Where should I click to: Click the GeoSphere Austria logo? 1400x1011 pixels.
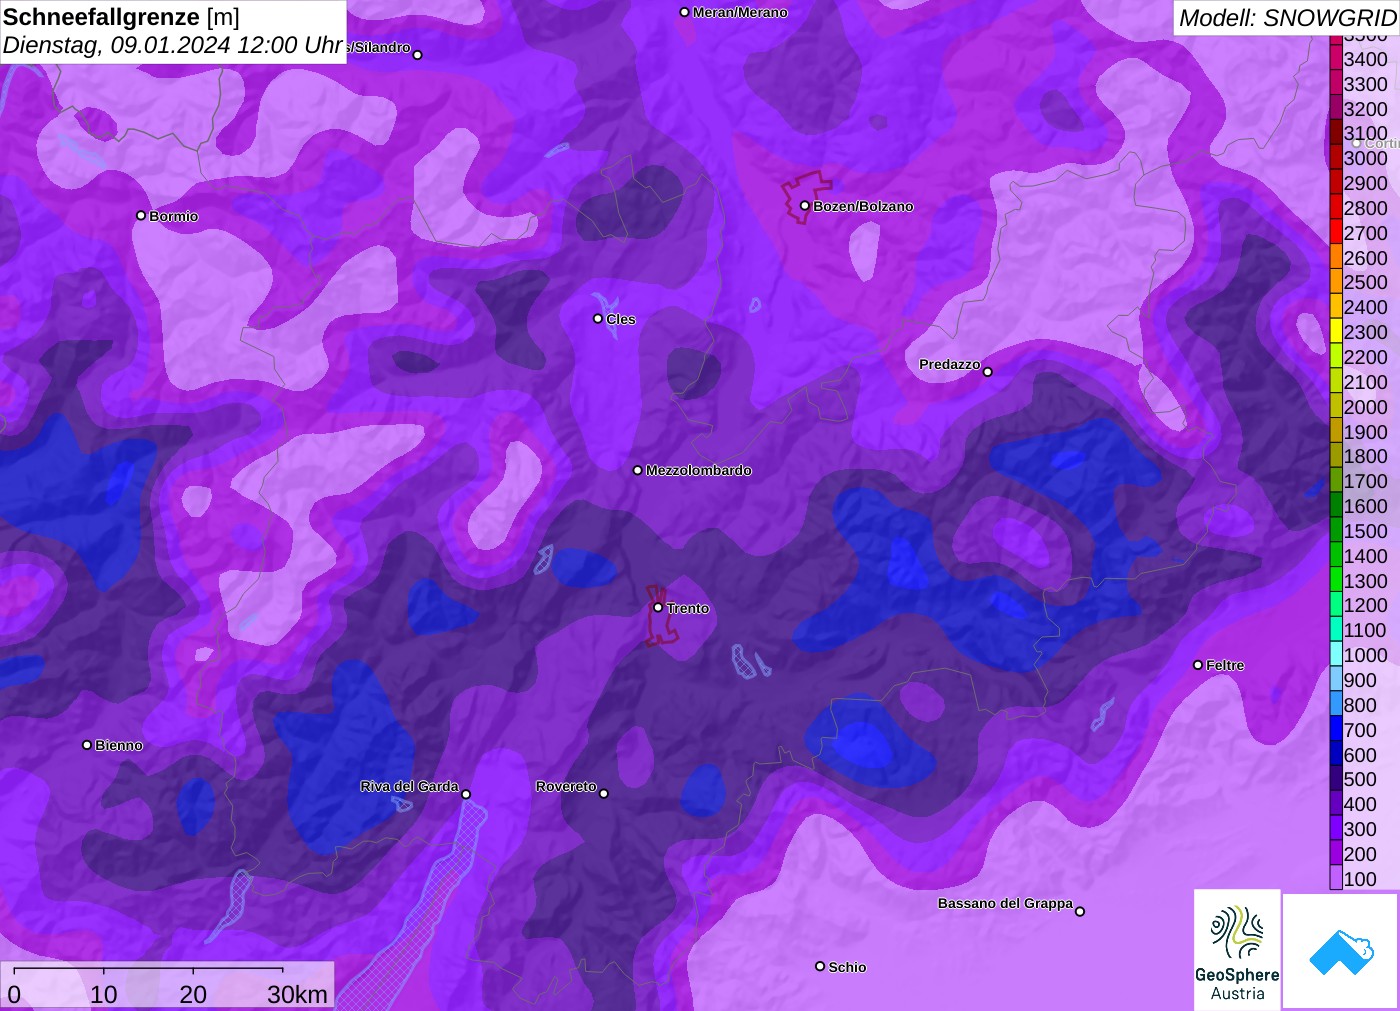pos(1237,949)
